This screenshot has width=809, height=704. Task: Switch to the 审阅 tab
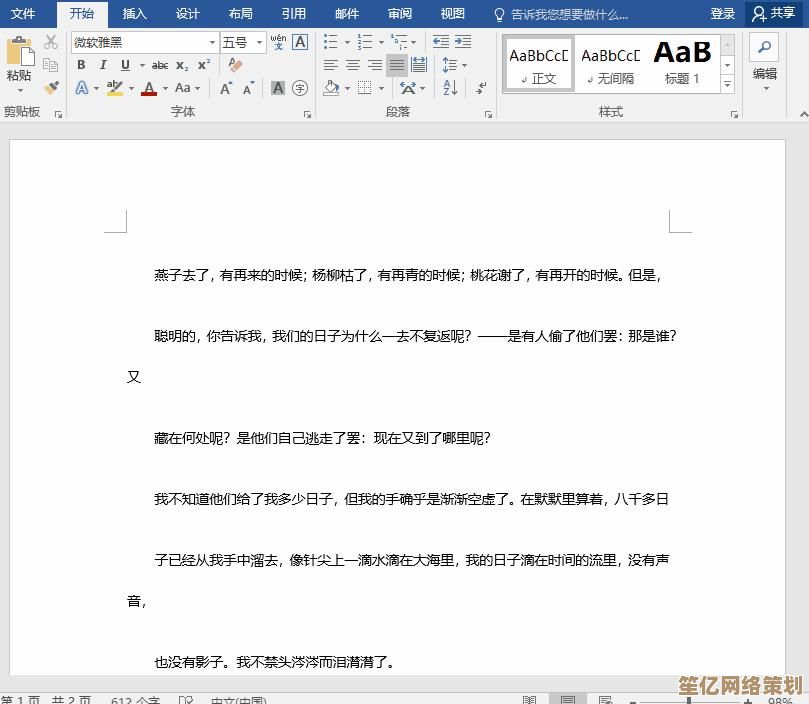400,14
